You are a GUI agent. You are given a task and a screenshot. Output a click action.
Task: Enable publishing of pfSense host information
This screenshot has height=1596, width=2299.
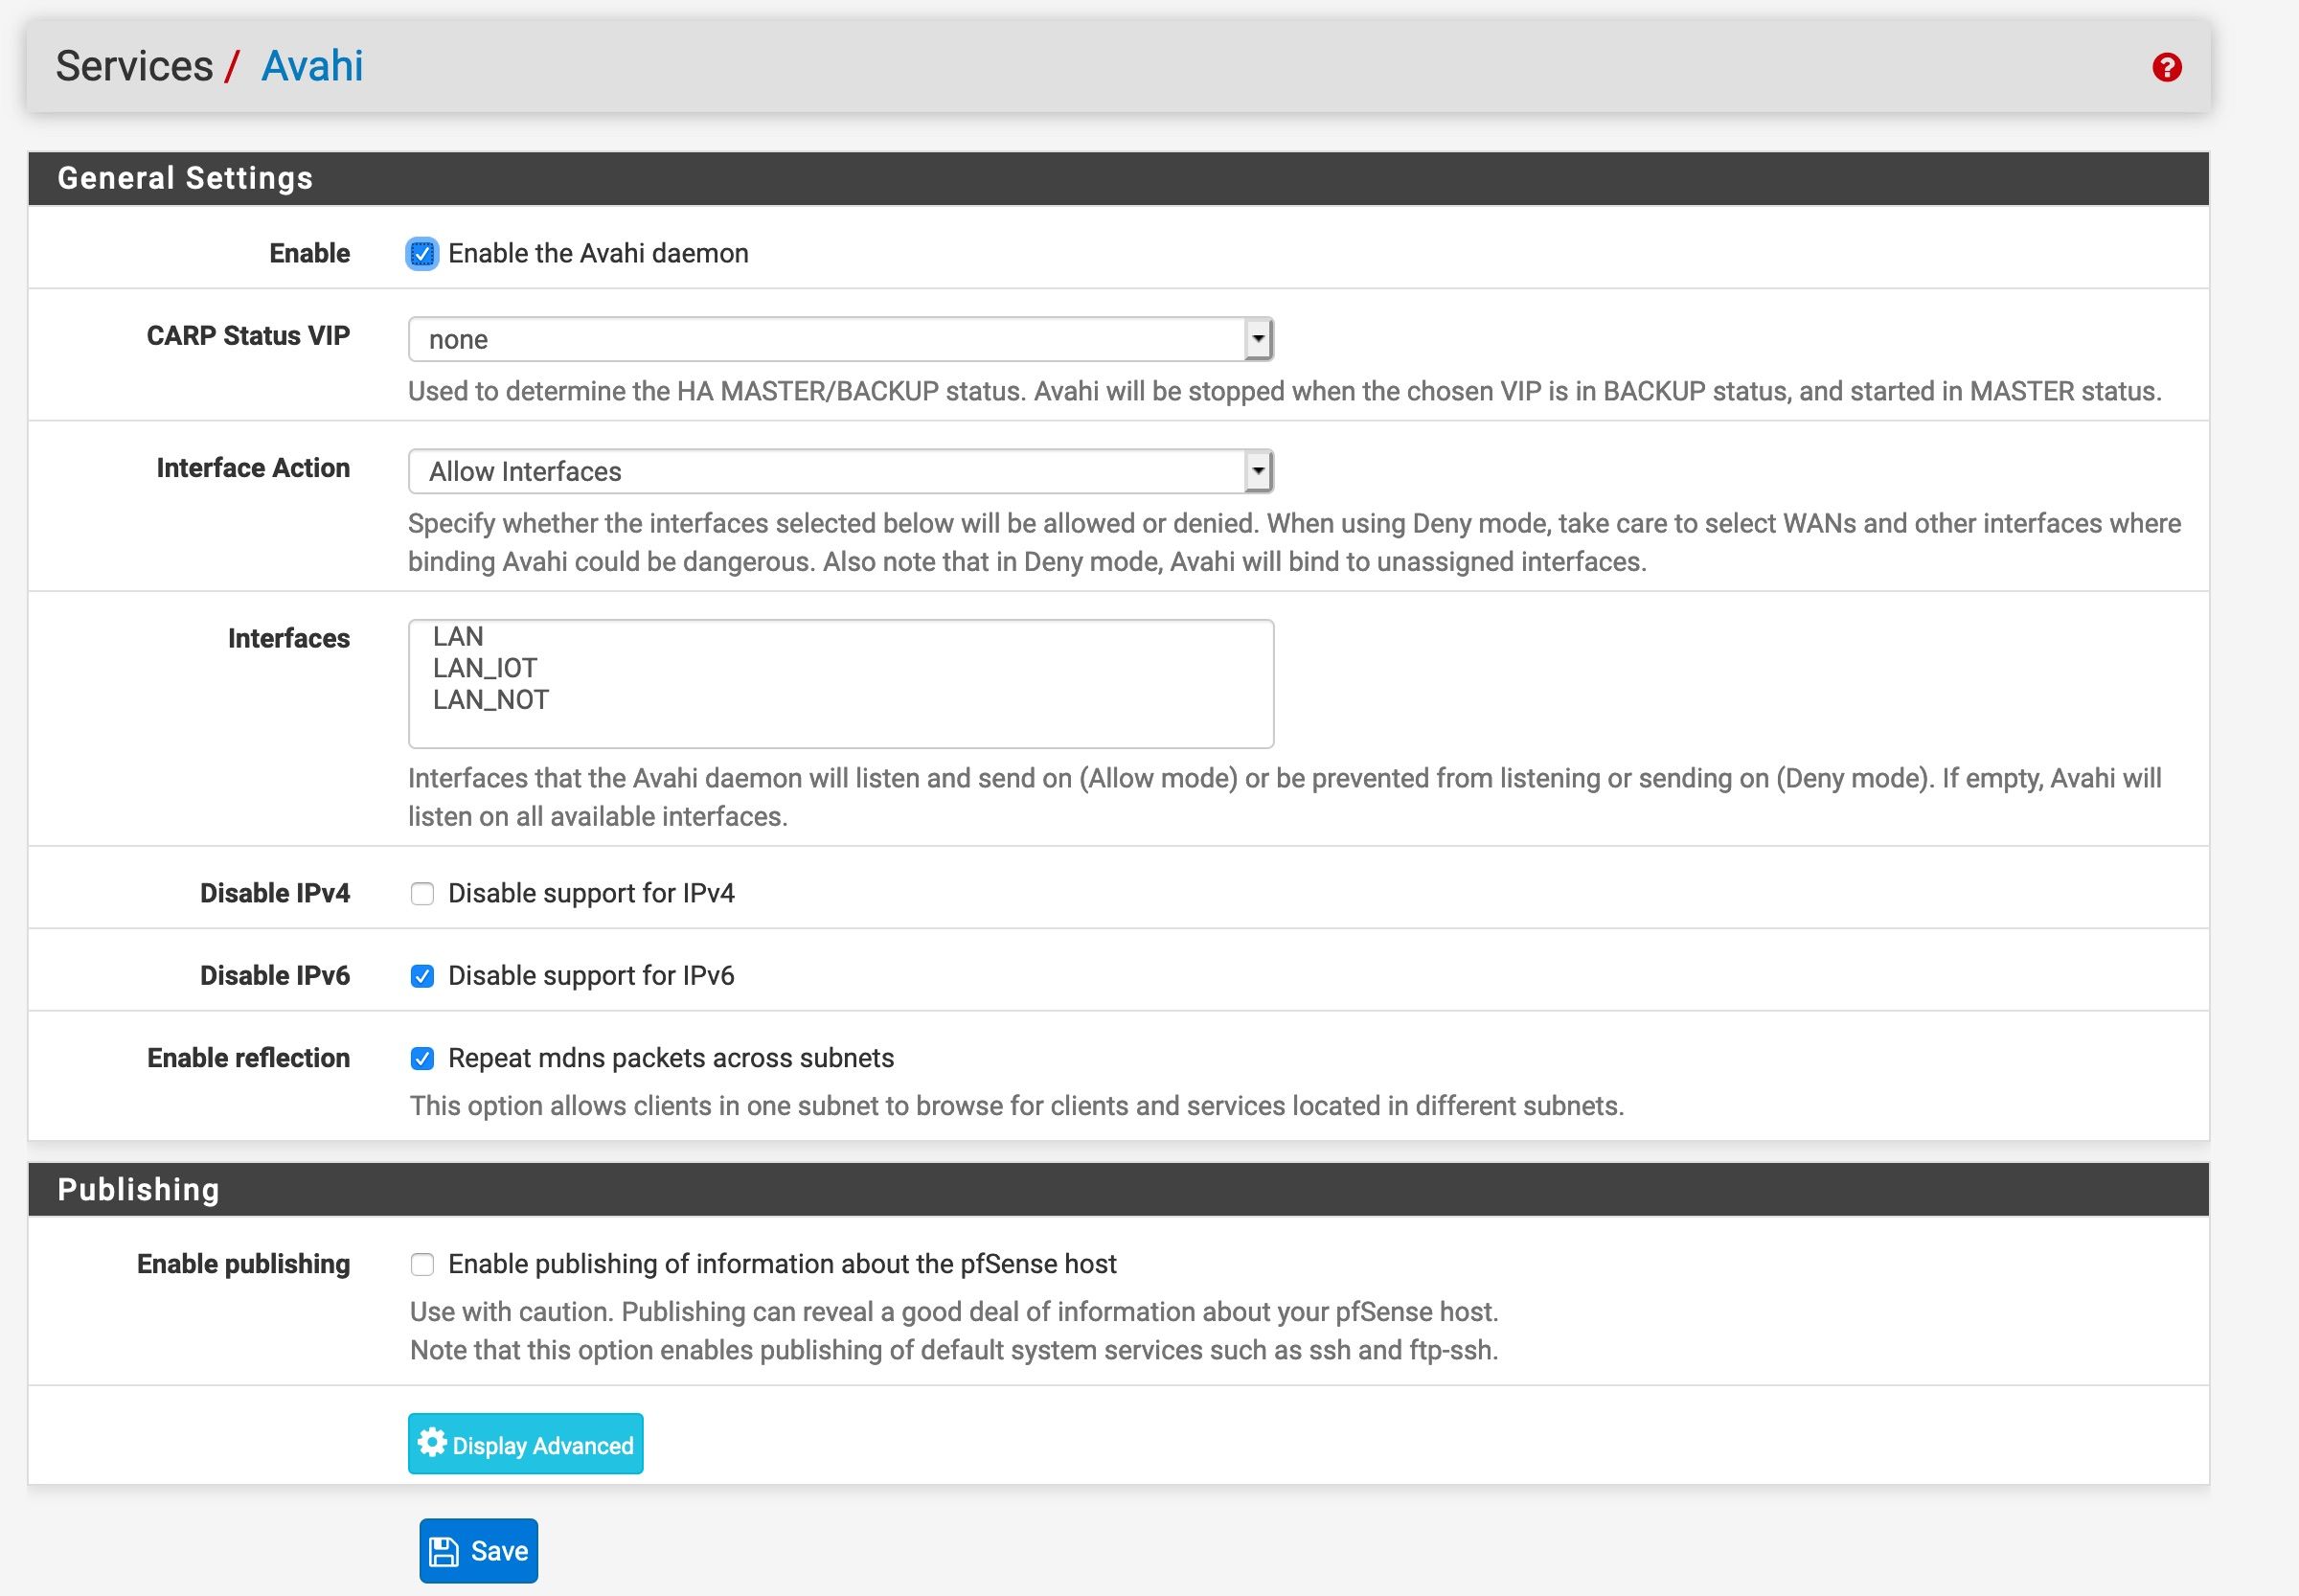coord(422,1264)
